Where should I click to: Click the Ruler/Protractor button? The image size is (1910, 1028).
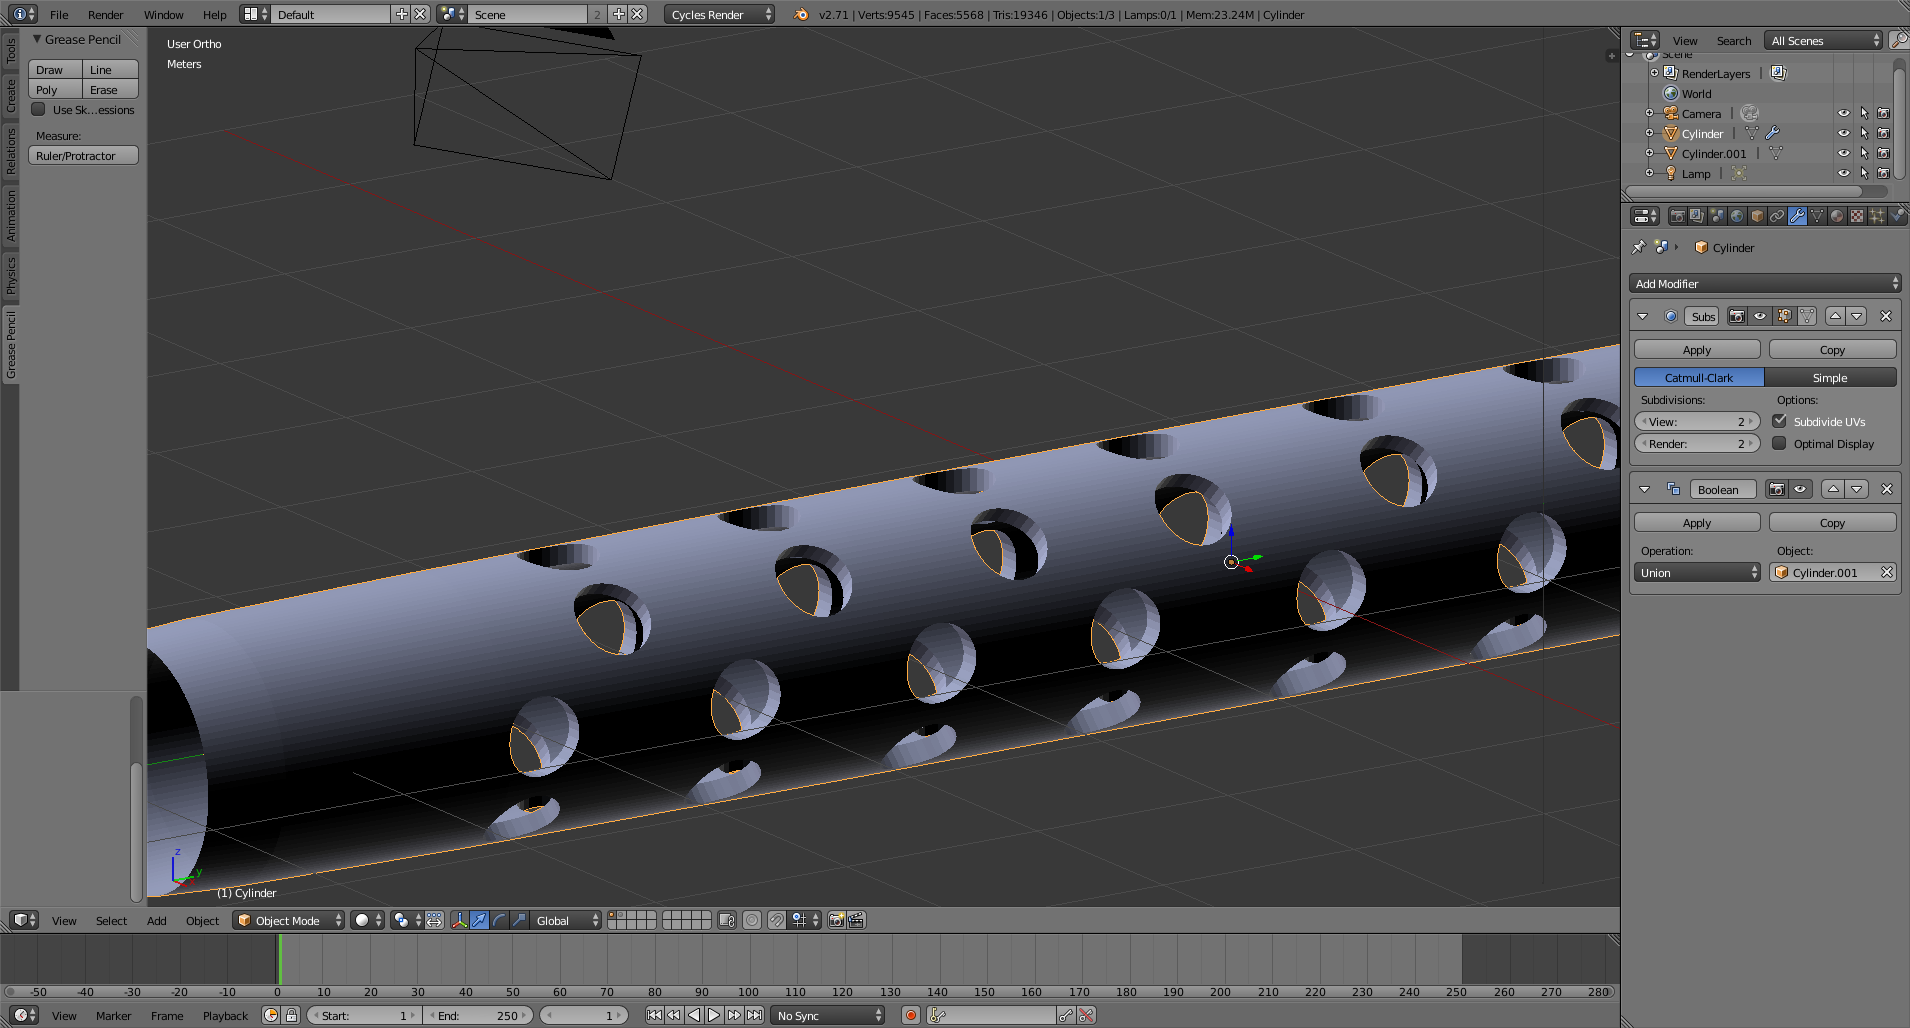coord(83,155)
